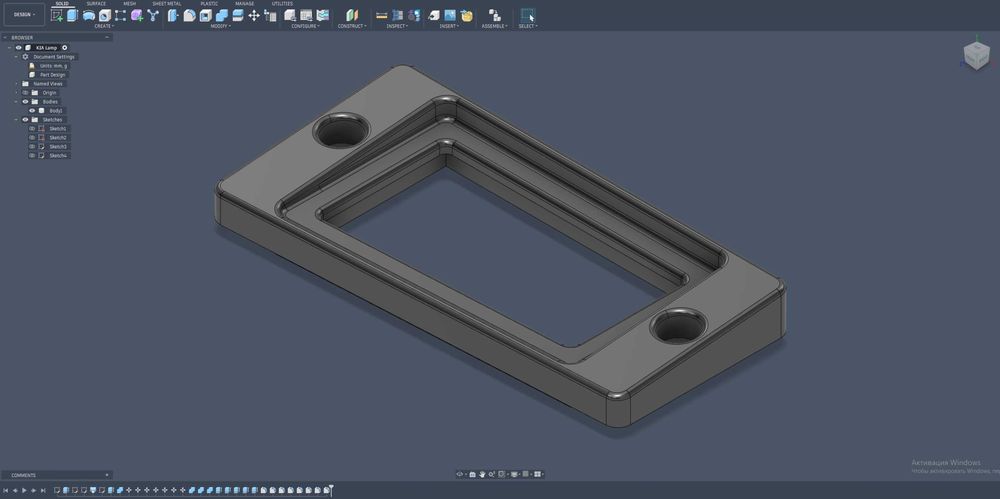Toggle visibility of Bodies folder
Screen dimensions: 1000x499
click(x=26, y=101)
